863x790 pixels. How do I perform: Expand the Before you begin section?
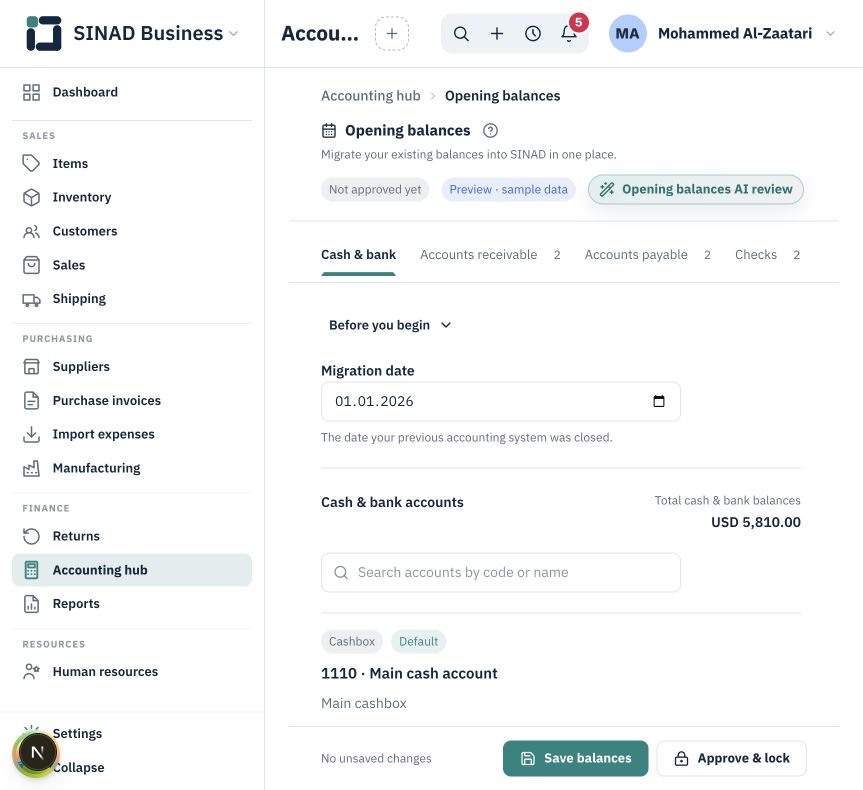[x=390, y=325]
